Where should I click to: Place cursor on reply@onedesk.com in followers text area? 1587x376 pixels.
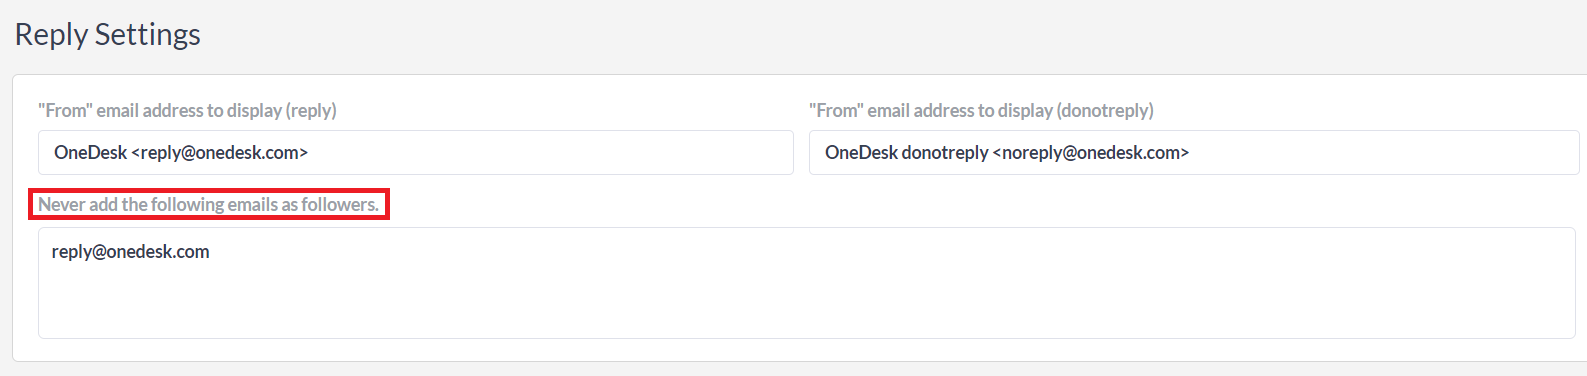pos(131,252)
